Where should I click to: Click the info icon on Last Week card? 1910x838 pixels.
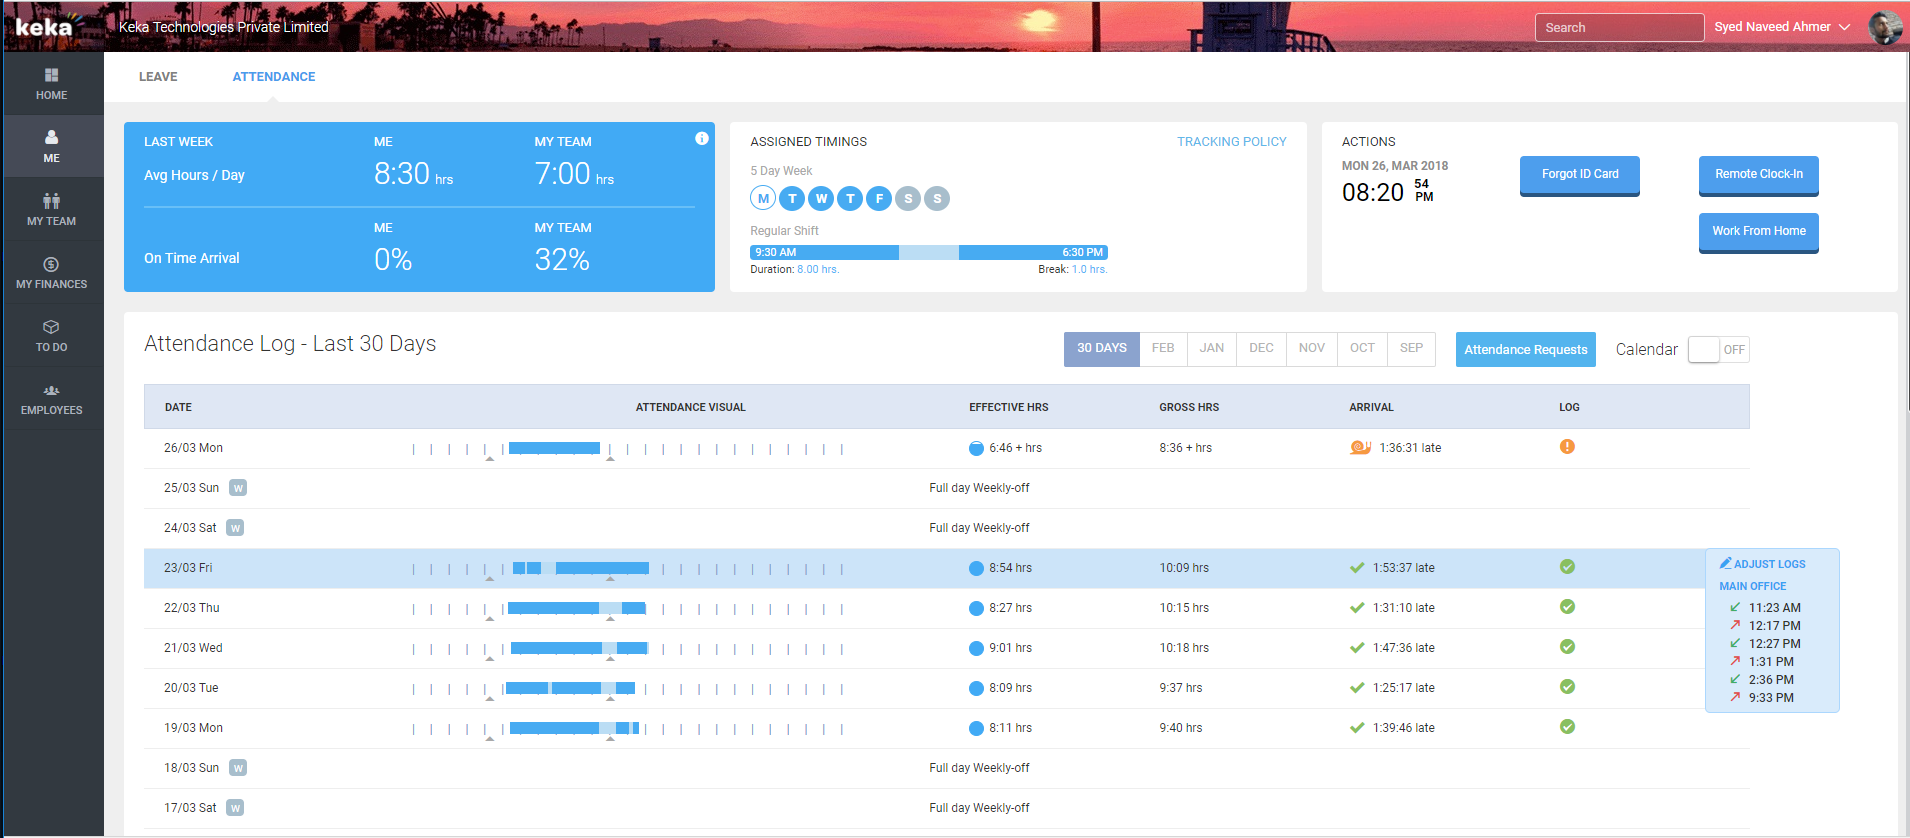pyautogui.click(x=702, y=139)
